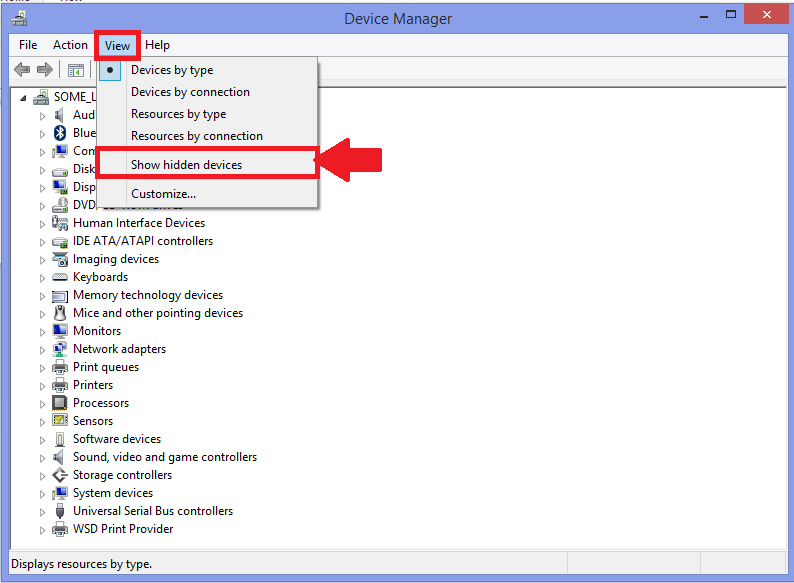Click the Network adapters icon
794x583 pixels.
(x=60, y=349)
